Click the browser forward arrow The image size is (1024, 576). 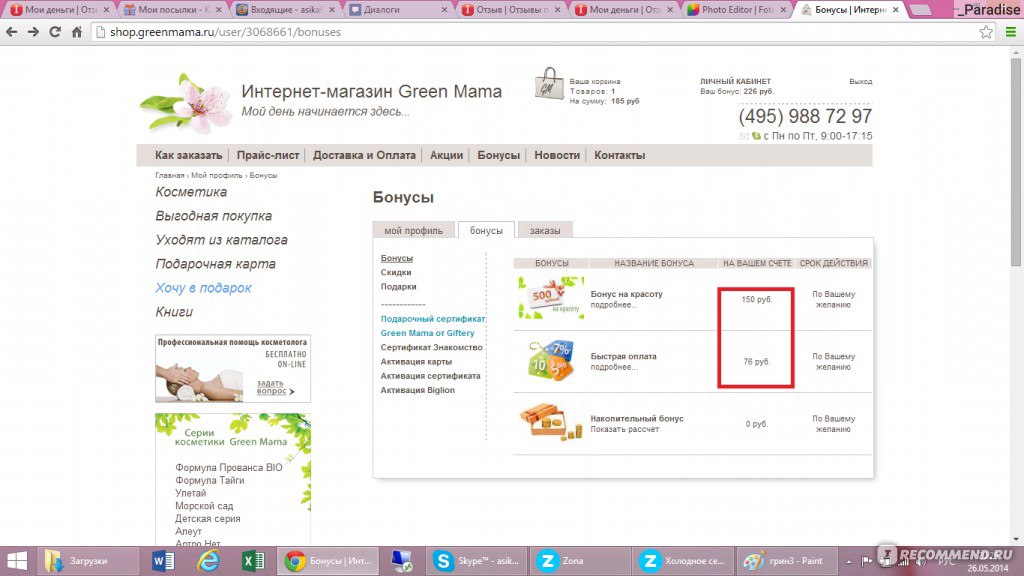tap(33, 32)
